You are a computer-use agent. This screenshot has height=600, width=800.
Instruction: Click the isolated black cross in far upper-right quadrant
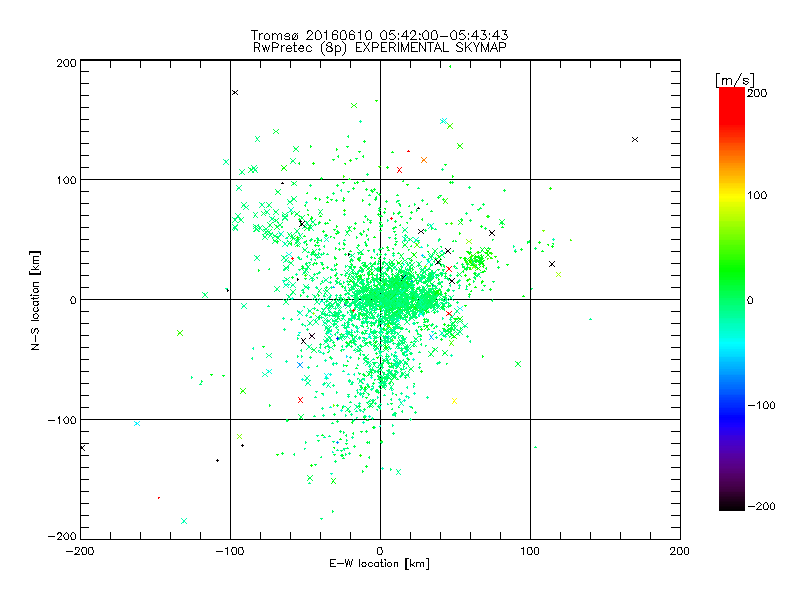click(x=635, y=139)
